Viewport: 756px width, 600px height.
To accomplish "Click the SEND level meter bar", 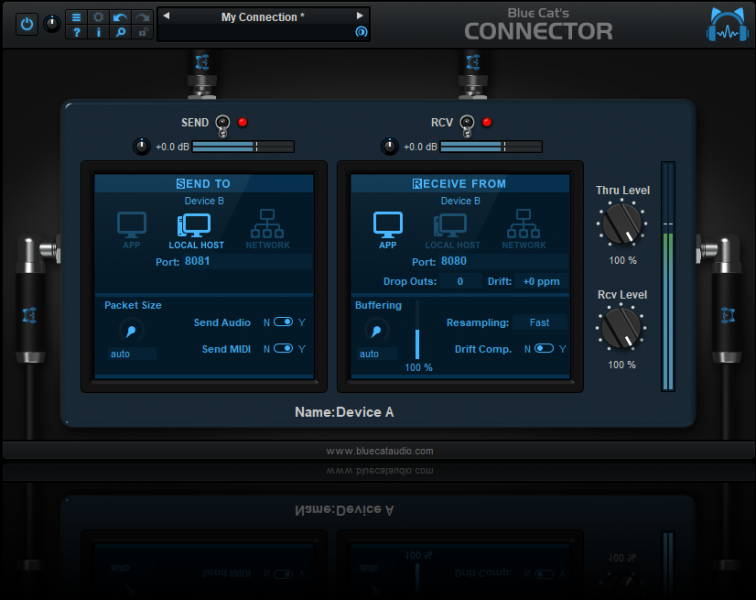I will [x=243, y=147].
